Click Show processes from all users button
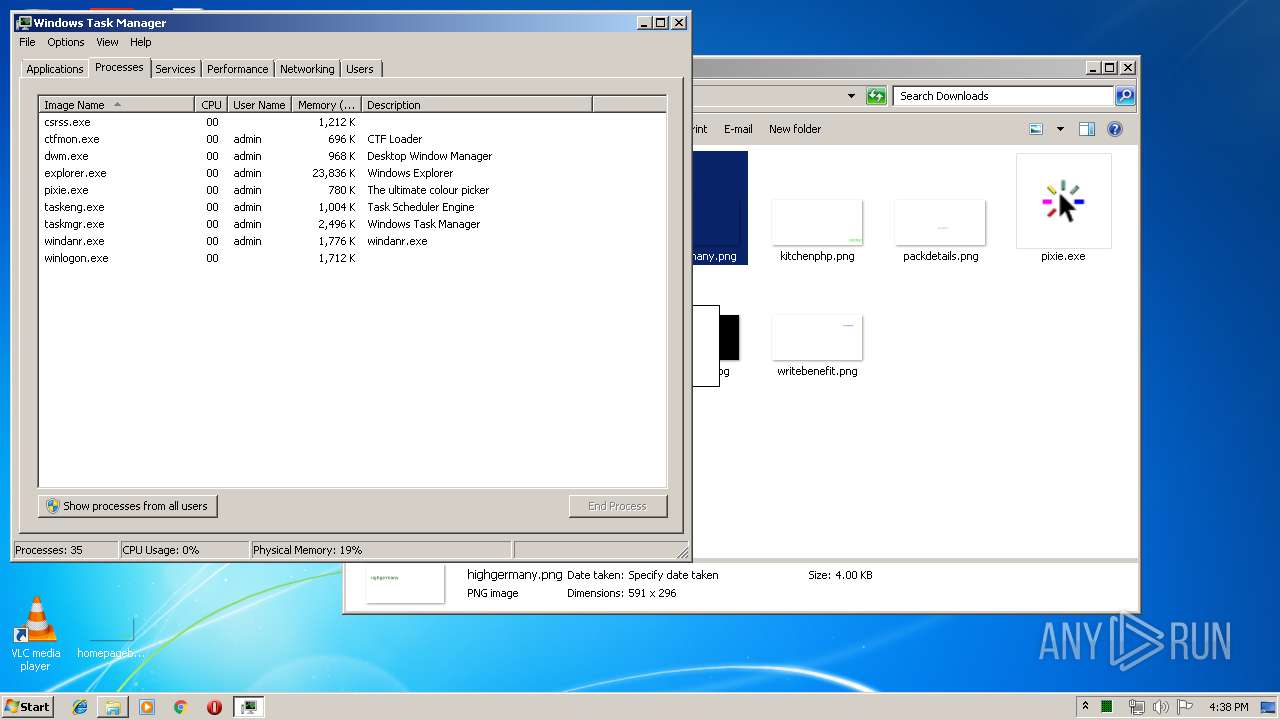The width and height of the screenshot is (1280, 720). [128, 506]
